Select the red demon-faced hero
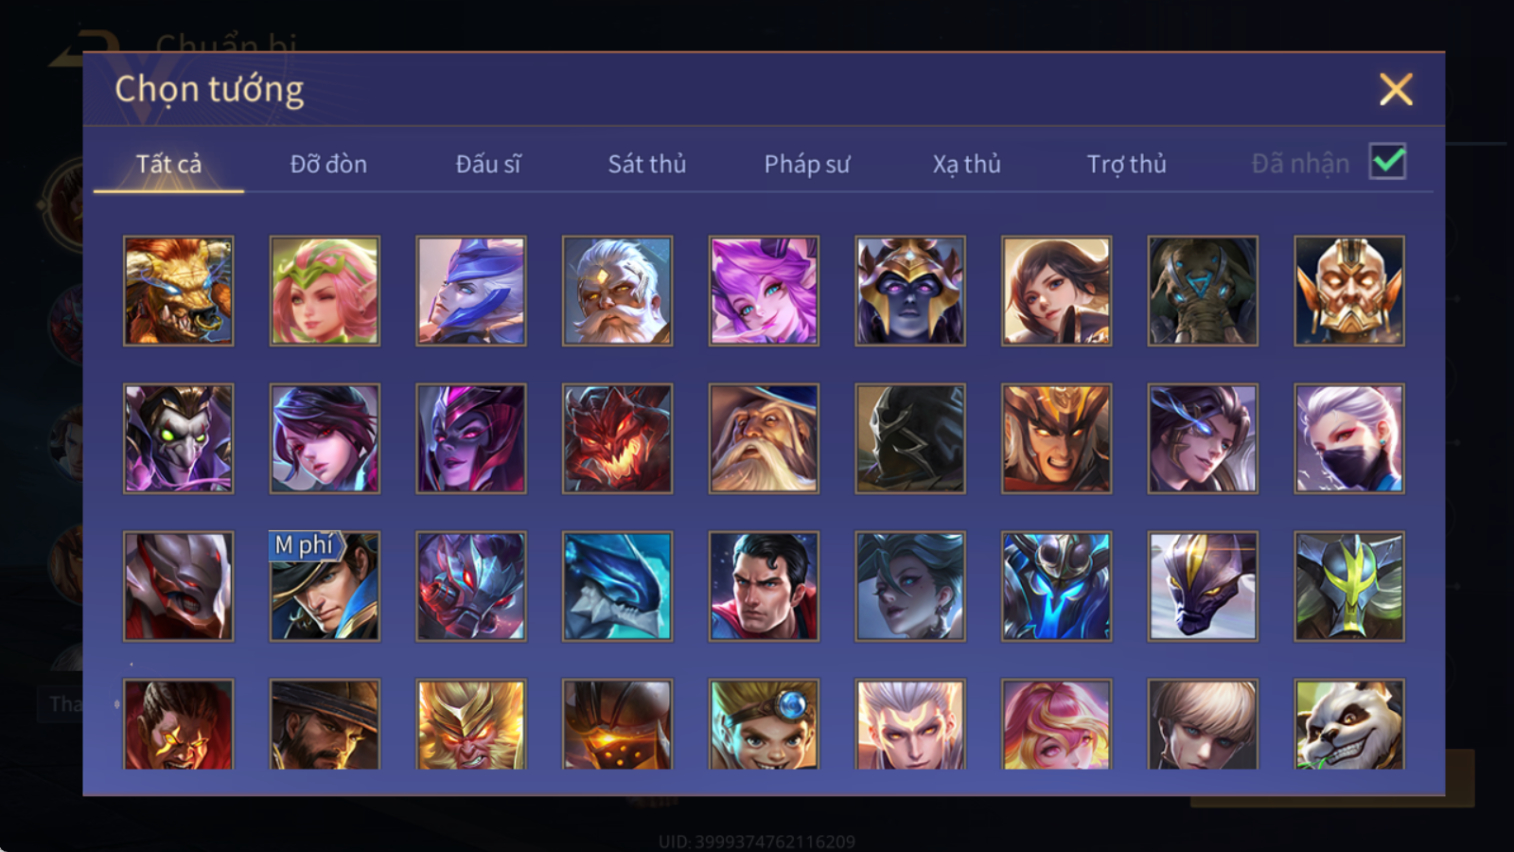This screenshot has width=1514, height=852. click(x=617, y=438)
